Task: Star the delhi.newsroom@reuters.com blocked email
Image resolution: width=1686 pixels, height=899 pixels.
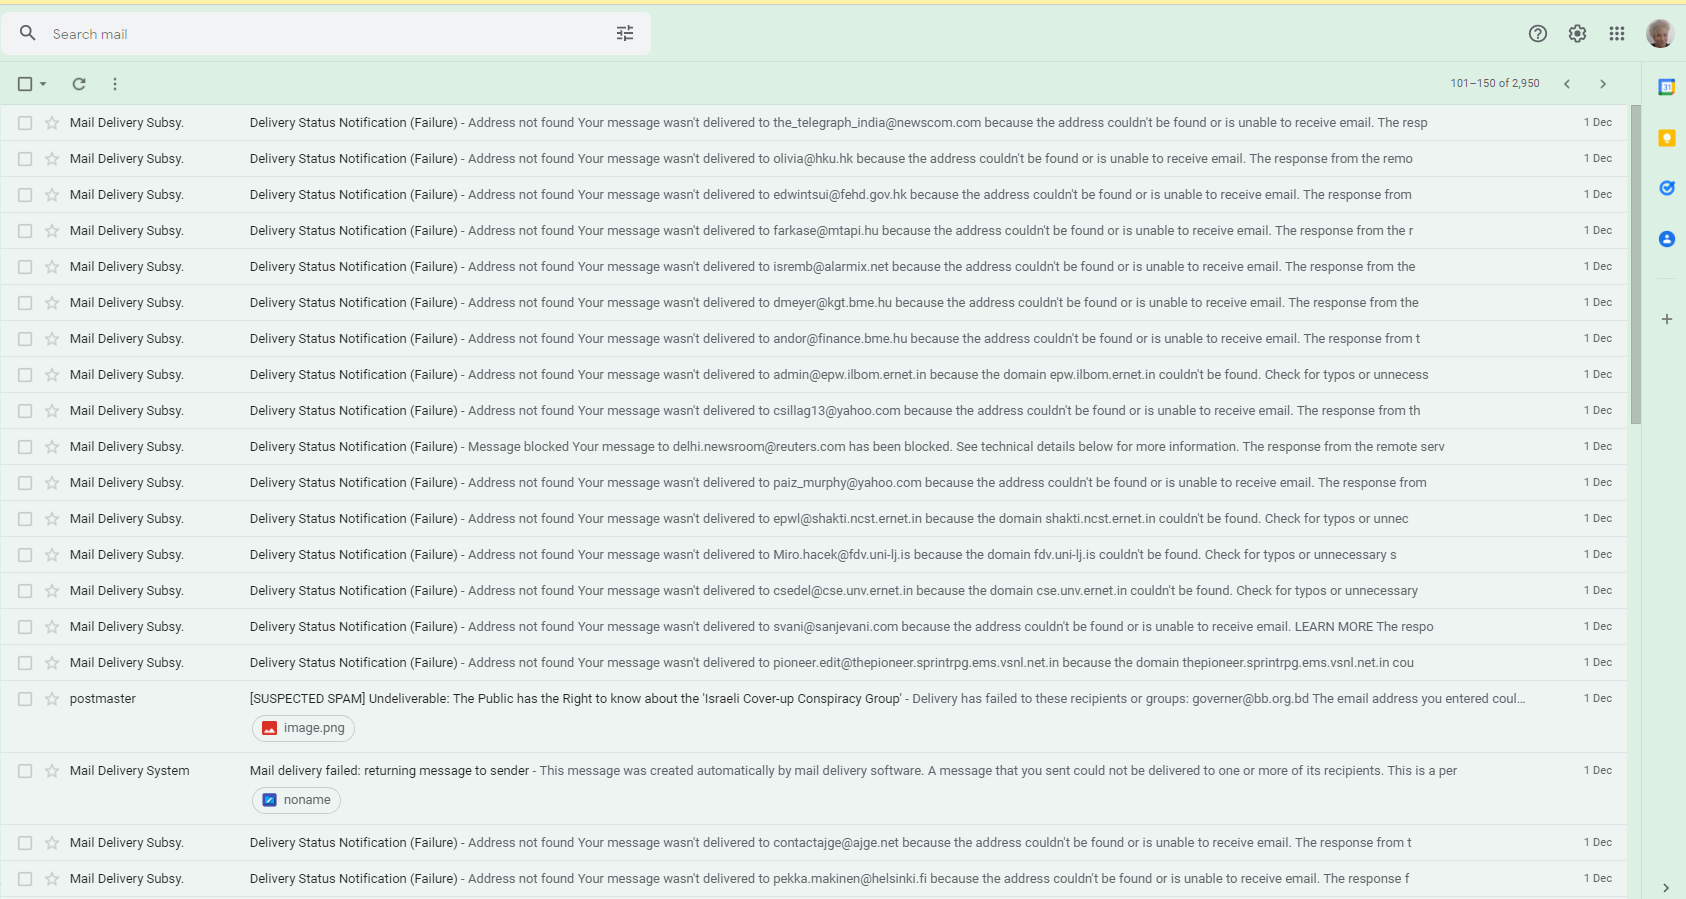Action: point(52,447)
